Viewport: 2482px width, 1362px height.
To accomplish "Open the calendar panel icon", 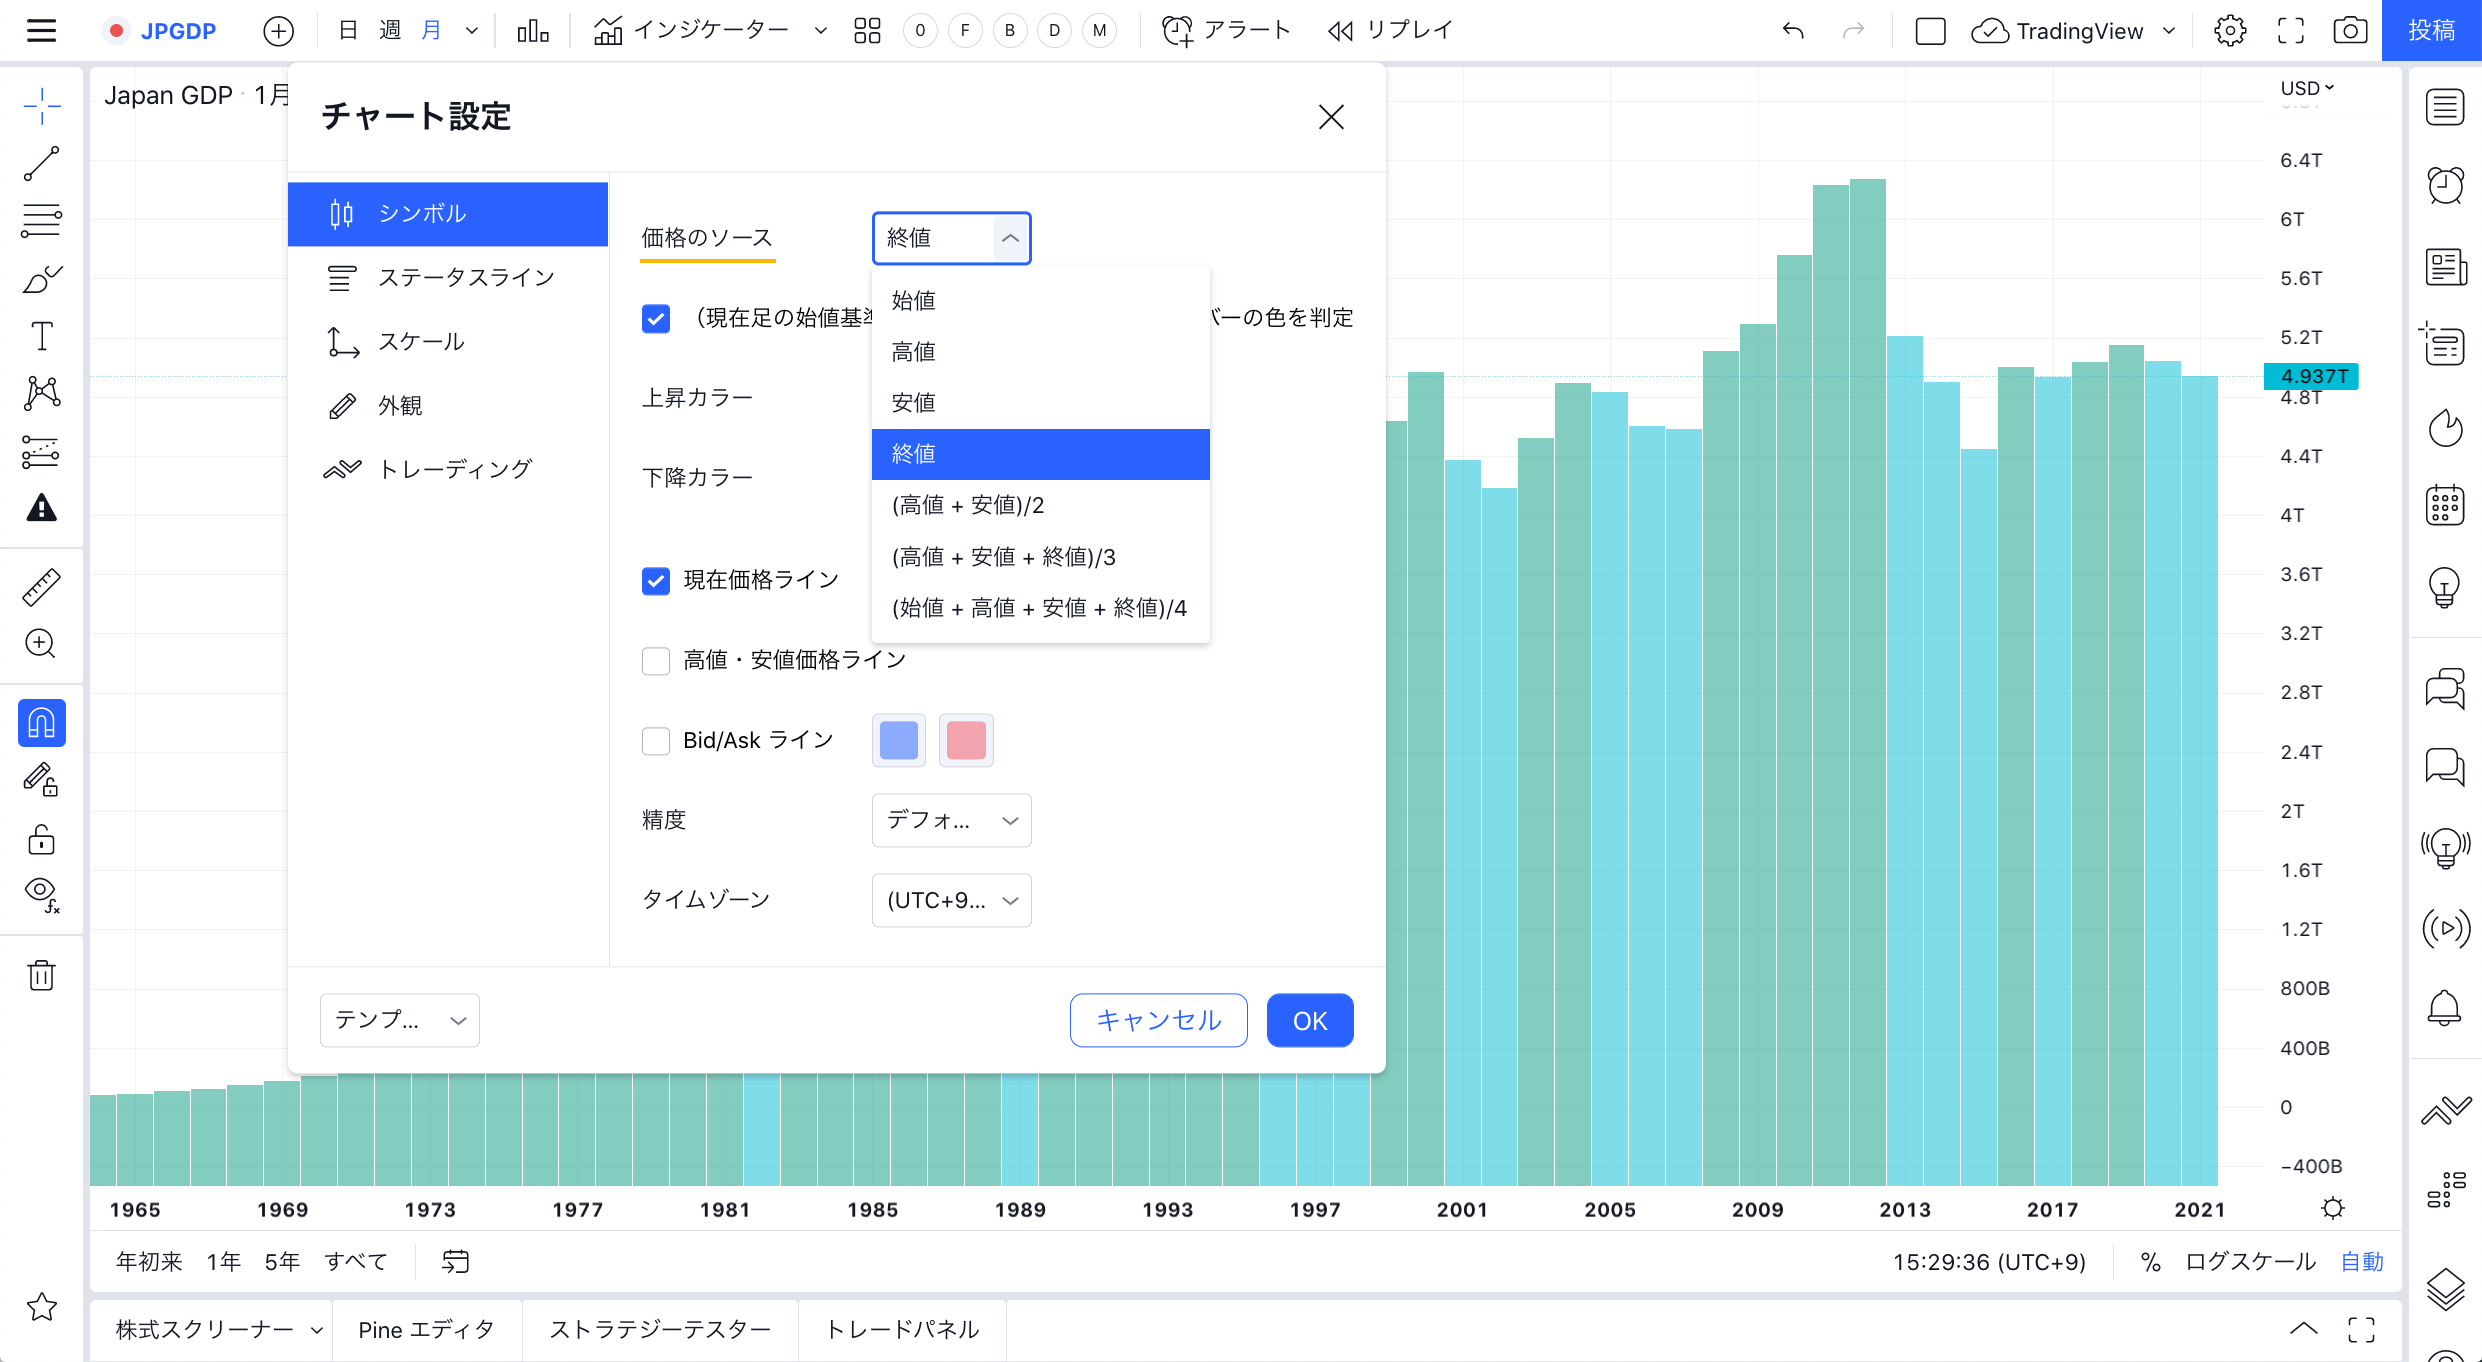I will (2445, 505).
